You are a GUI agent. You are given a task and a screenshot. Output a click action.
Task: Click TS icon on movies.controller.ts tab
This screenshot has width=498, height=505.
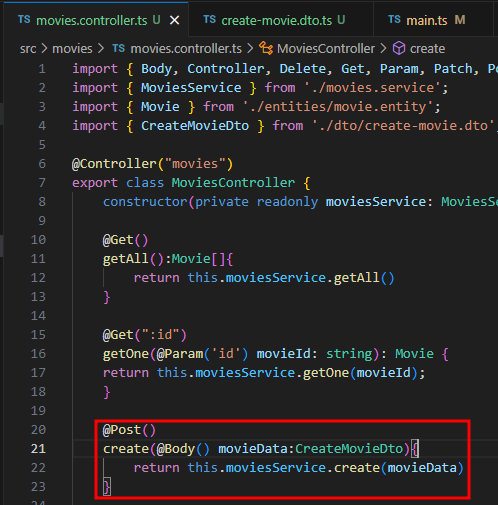coord(24,20)
